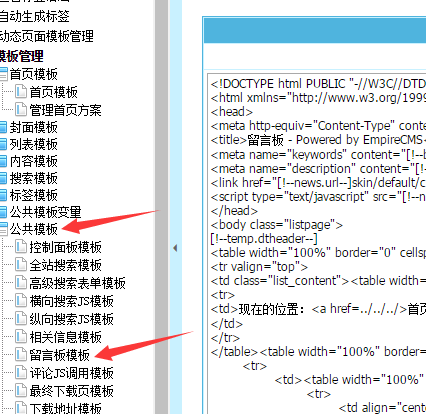Collapse the 公共模板 folder

[x=3, y=229]
